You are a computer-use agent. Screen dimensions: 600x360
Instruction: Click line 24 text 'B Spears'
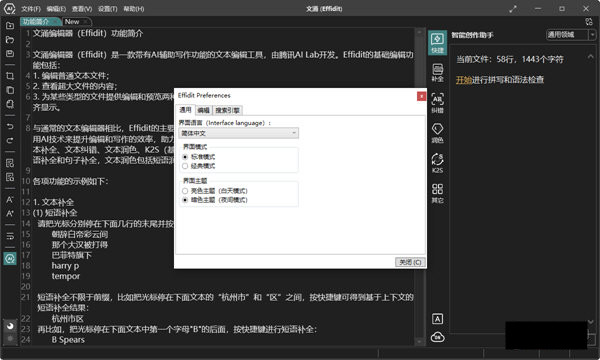[x=68, y=340]
